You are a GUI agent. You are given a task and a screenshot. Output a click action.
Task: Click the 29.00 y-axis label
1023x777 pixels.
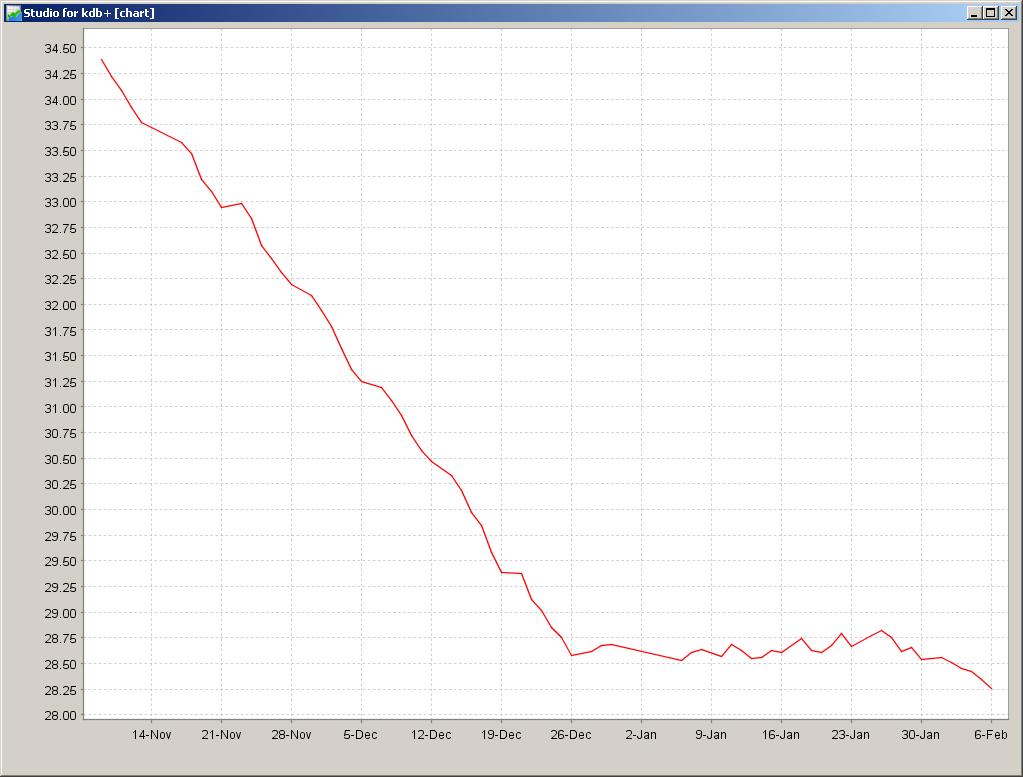coord(60,613)
